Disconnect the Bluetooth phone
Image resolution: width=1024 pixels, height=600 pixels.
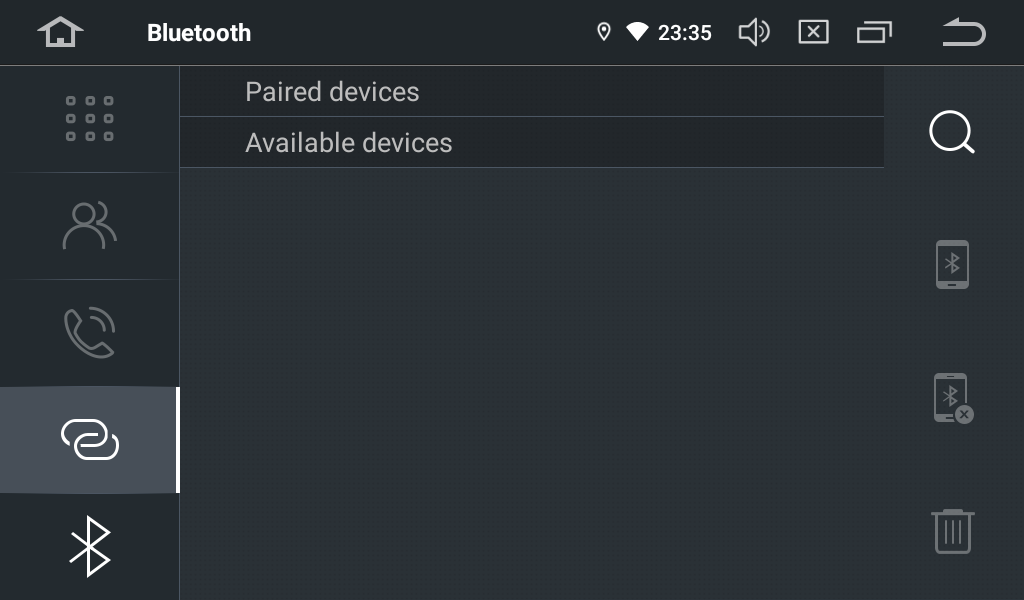pyautogui.click(x=952, y=398)
